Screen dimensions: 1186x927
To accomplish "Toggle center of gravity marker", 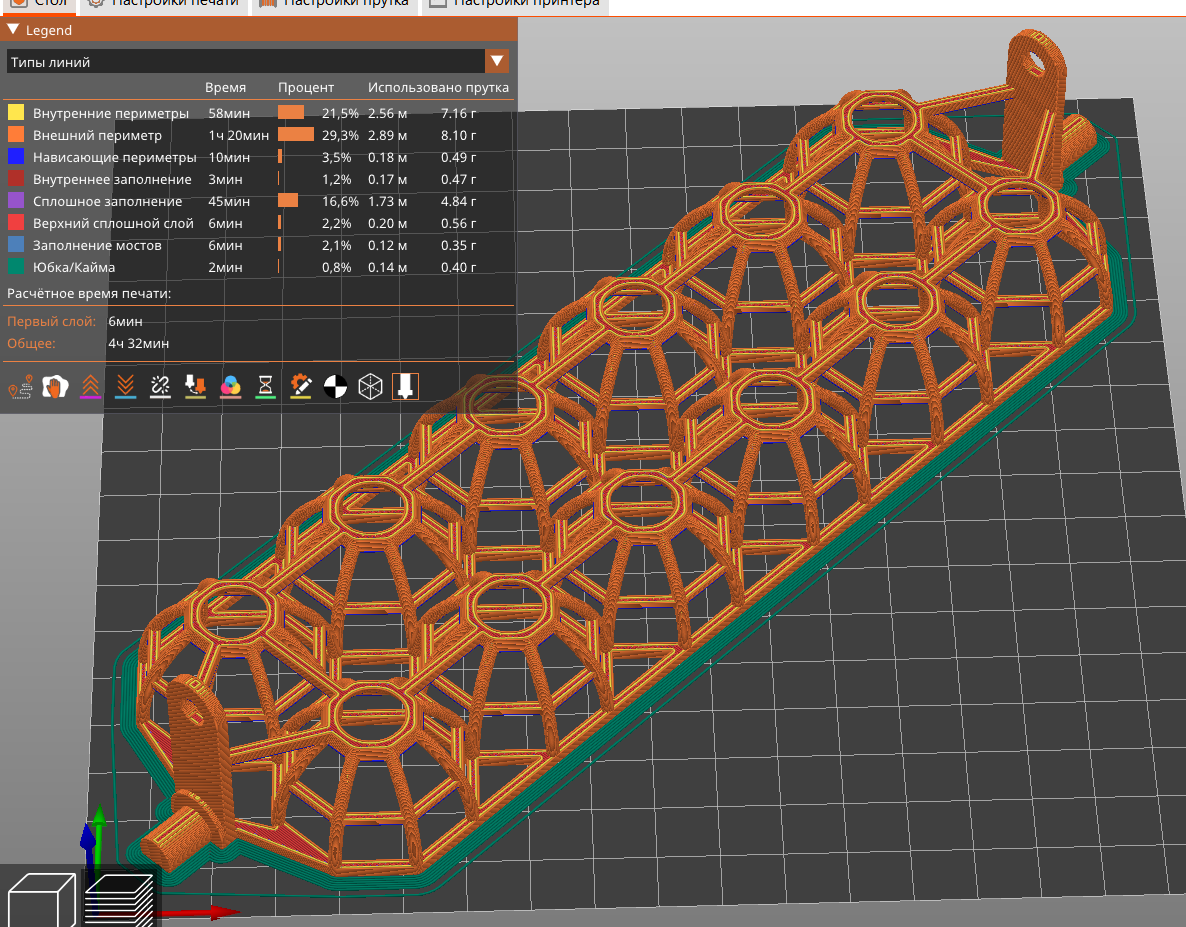I will 335,385.
